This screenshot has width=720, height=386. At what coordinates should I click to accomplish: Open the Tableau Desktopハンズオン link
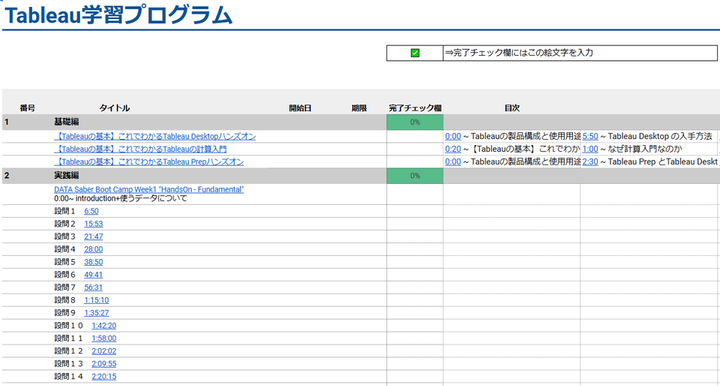(155, 136)
